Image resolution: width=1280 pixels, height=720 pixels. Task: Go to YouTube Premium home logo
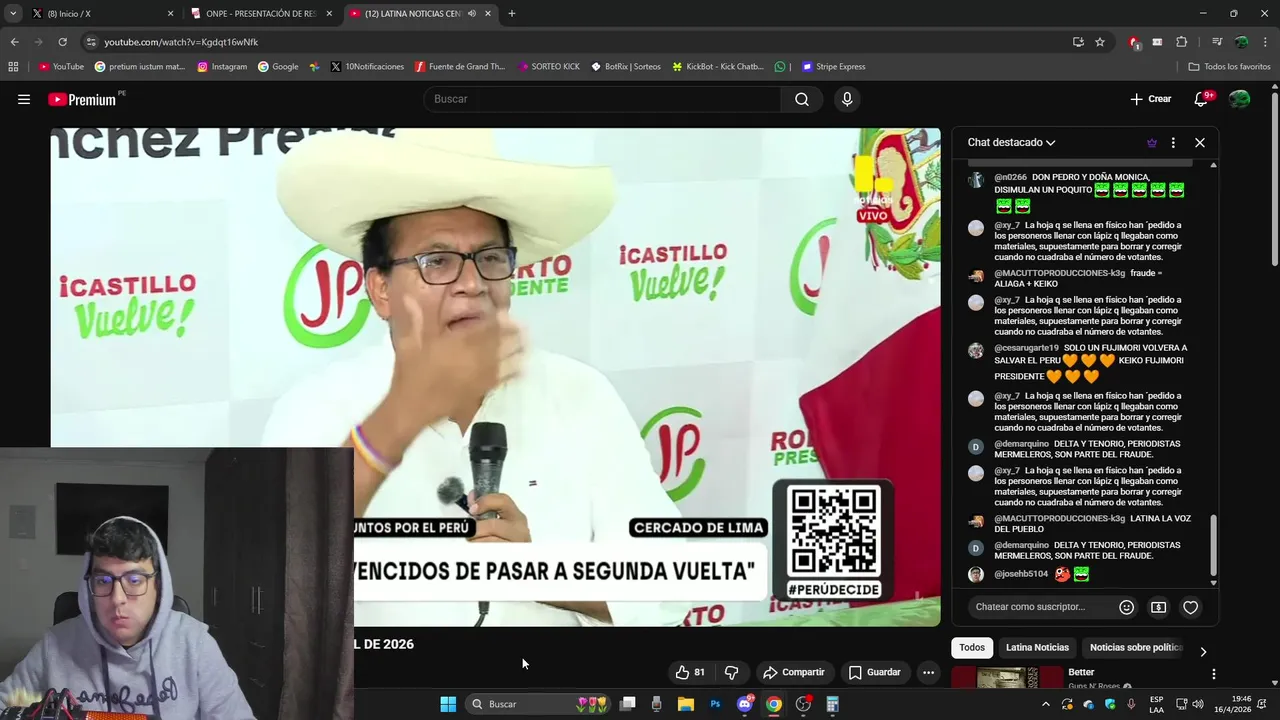tap(84, 99)
